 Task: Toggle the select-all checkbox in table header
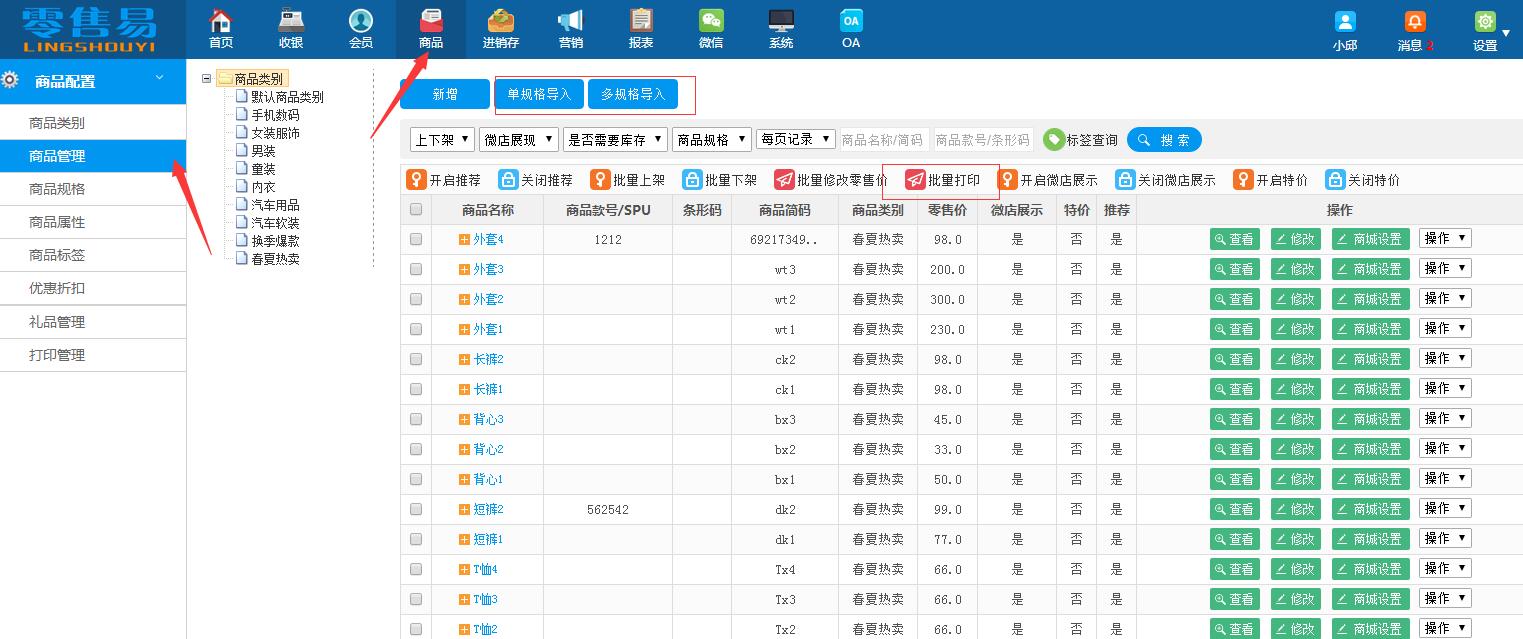pos(415,210)
